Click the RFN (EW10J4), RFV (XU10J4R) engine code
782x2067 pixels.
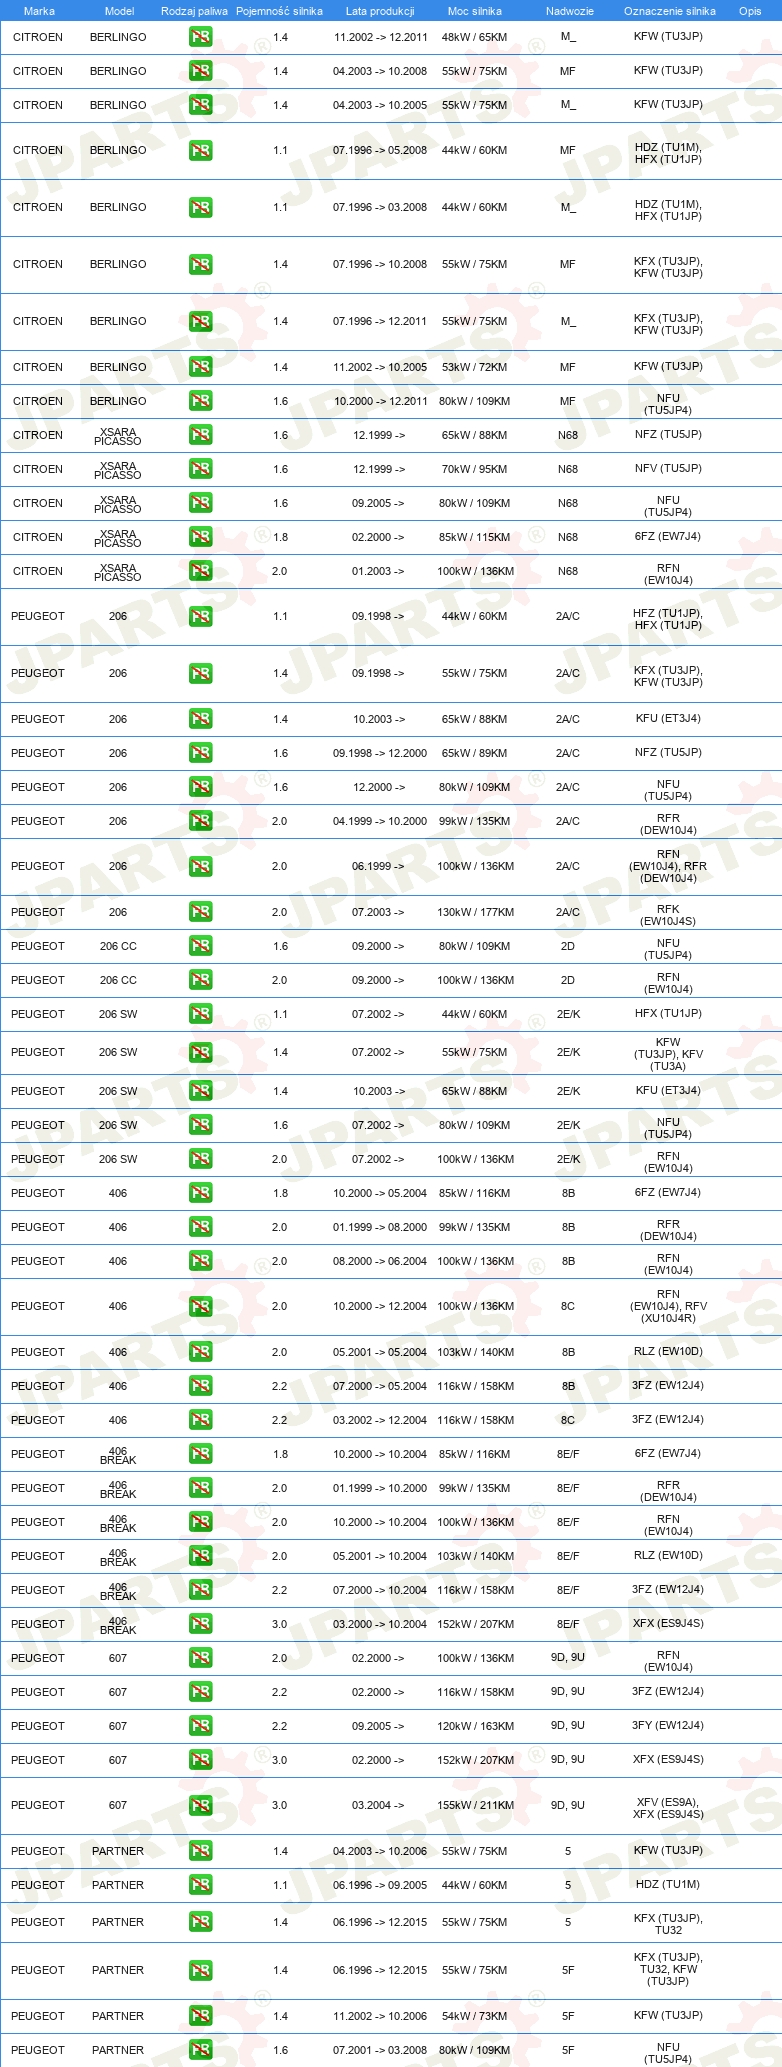668,1306
